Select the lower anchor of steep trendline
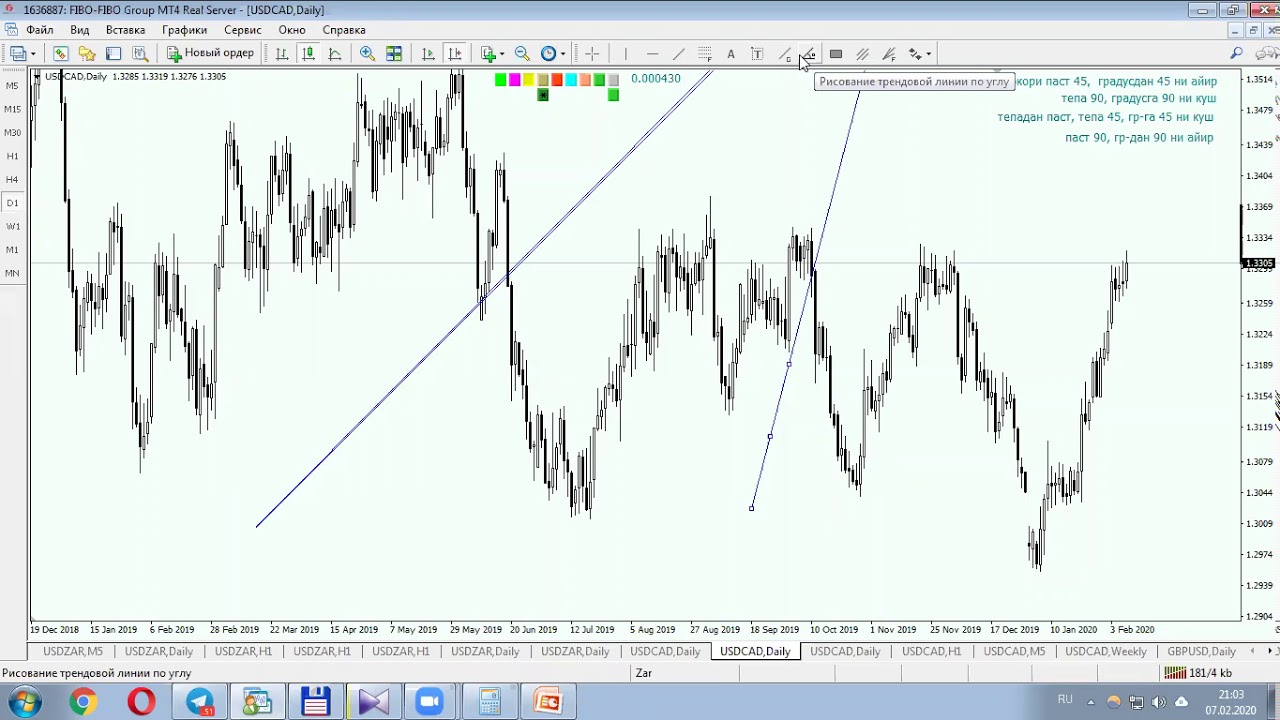1280x720 pixels. point(751,508)
